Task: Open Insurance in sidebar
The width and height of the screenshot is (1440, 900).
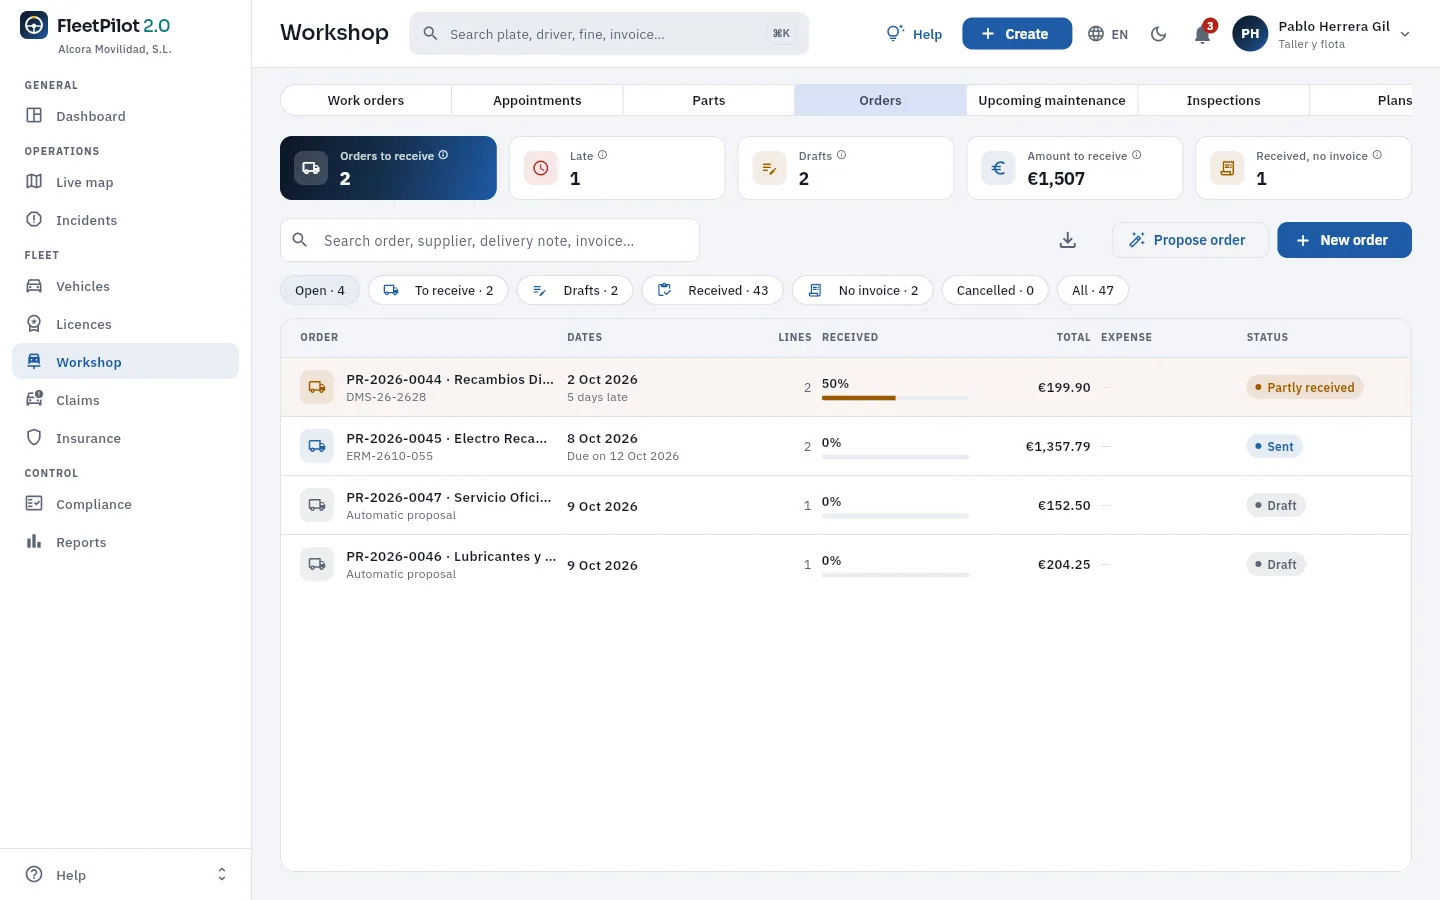Action: (x=125, y=438)
